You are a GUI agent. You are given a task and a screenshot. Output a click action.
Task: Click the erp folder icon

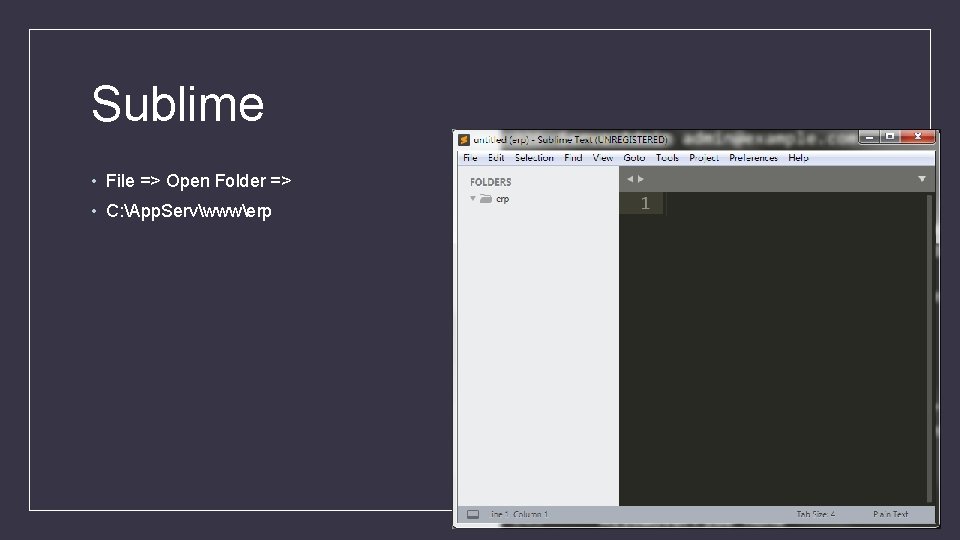[486, 198]
